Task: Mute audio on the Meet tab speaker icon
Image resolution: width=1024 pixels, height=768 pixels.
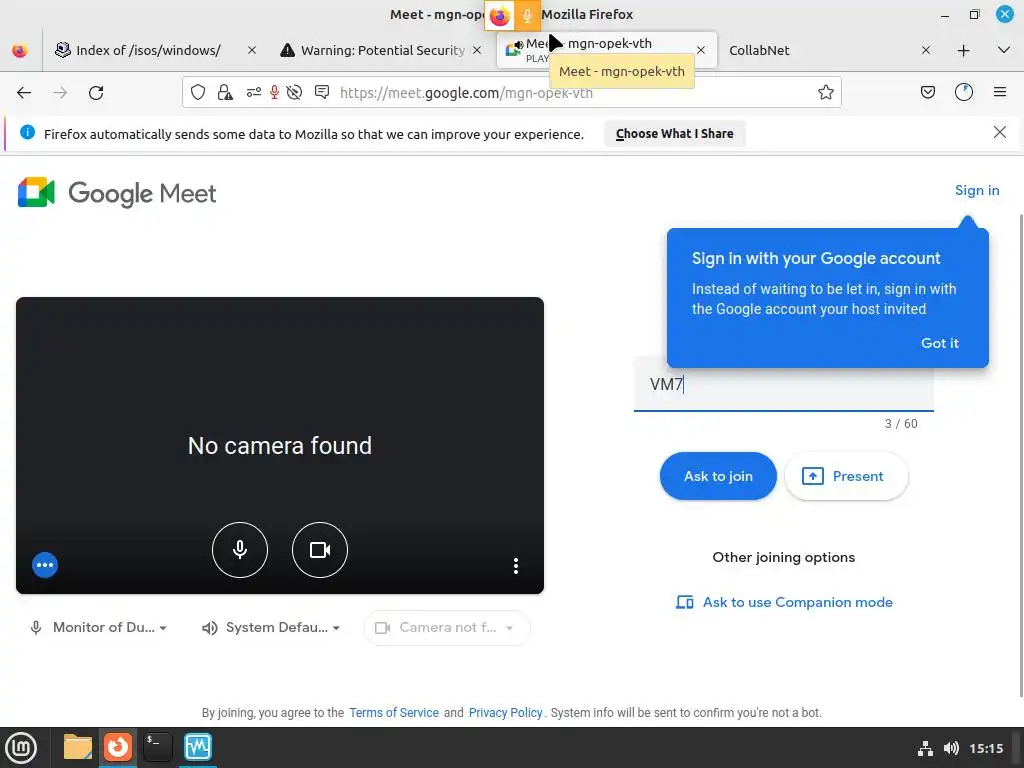Action: tap(519, 46)
